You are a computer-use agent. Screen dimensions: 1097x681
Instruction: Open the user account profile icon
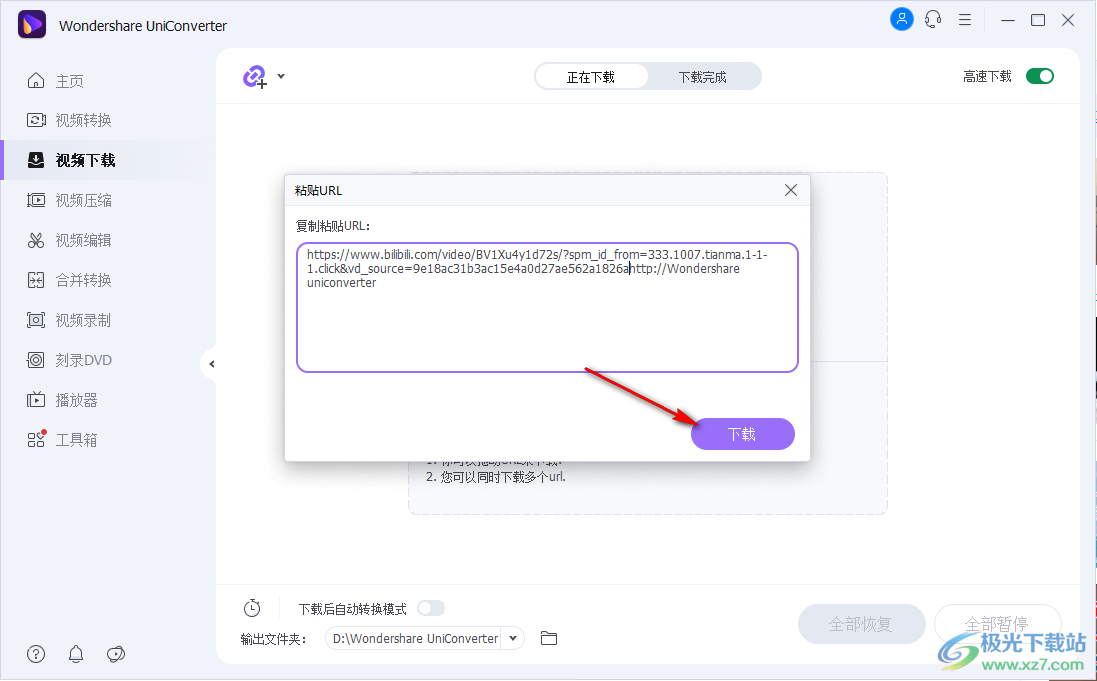tap(902, 20)
